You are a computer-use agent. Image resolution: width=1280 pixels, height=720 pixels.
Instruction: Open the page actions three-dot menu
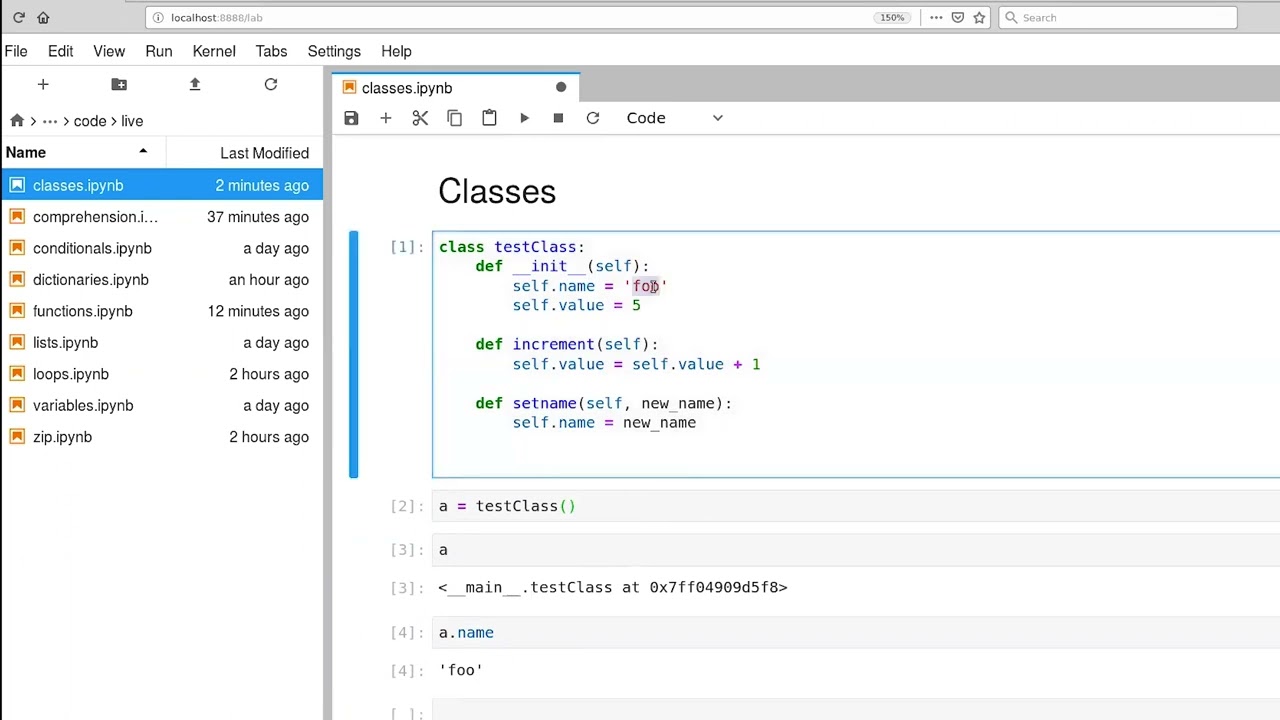(x=936, y=17)
